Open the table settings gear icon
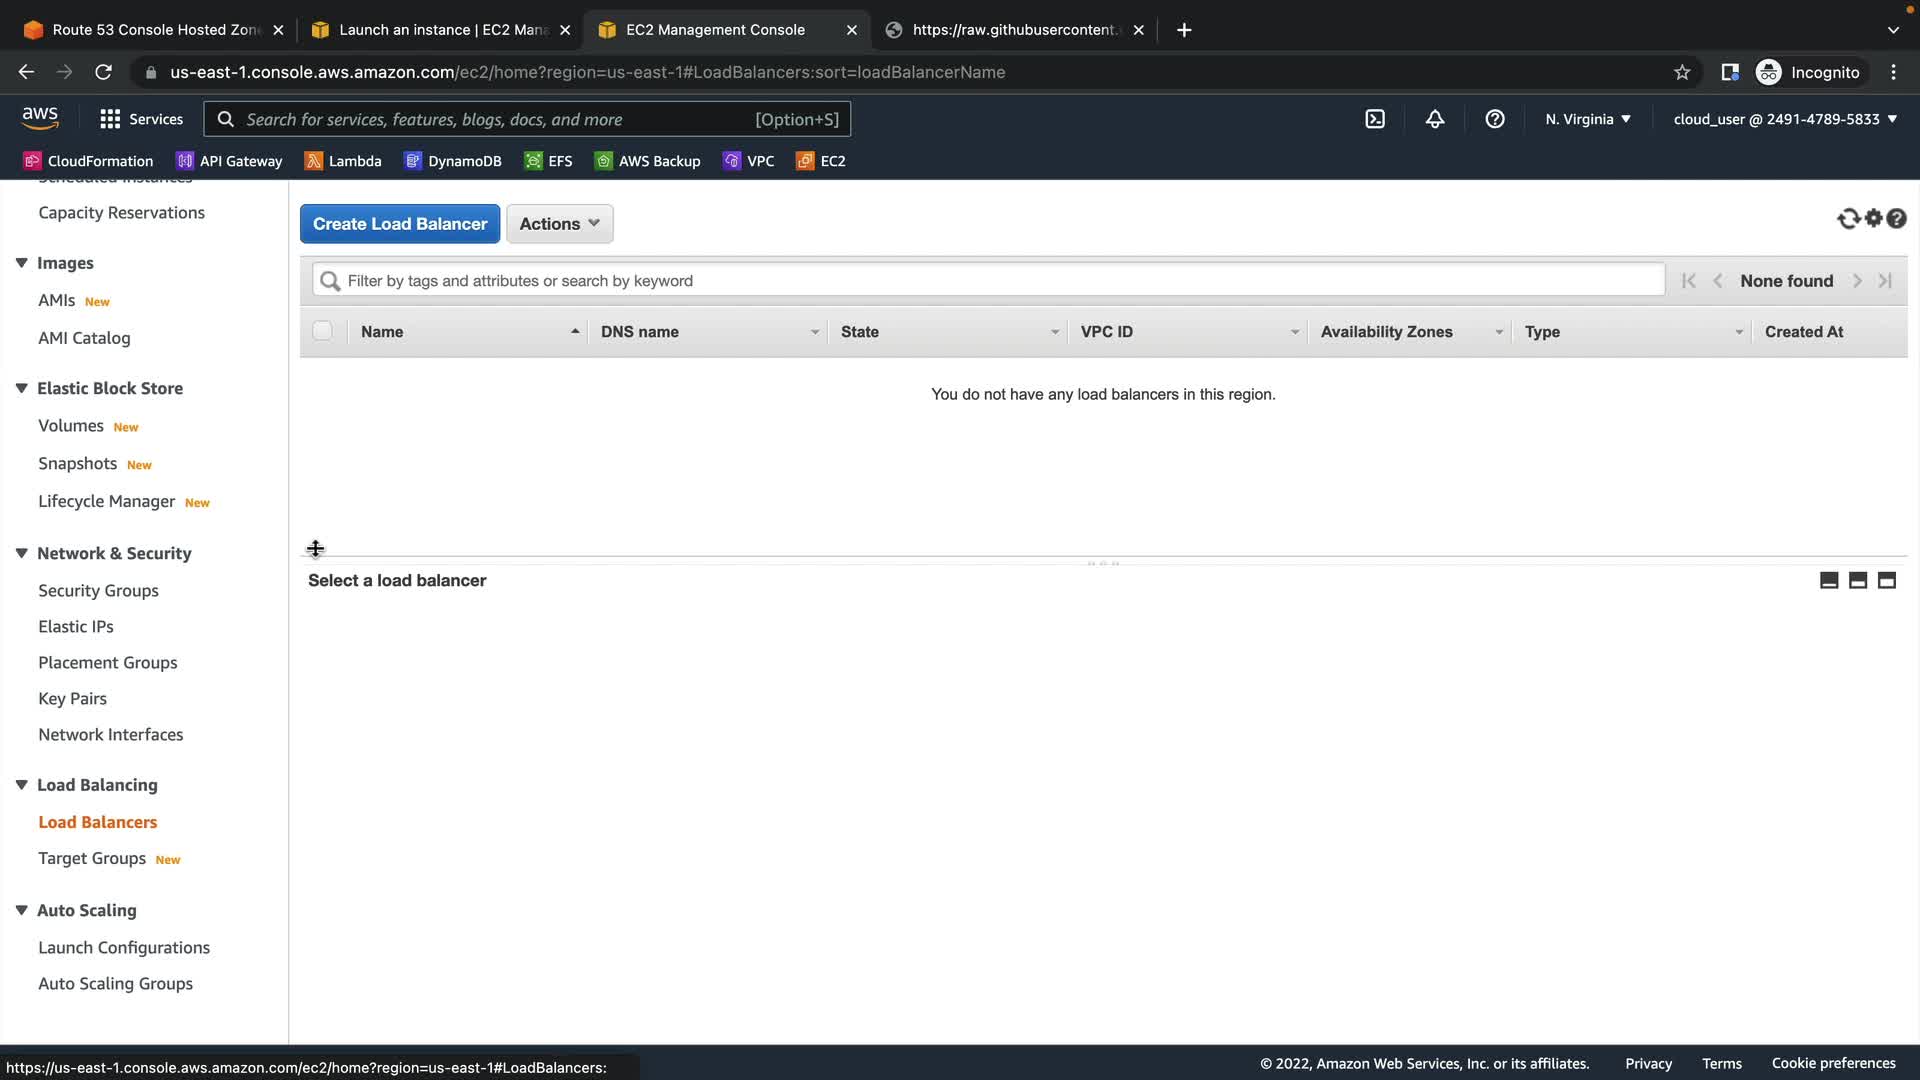1920x1080 pixels. [1873, 218]
